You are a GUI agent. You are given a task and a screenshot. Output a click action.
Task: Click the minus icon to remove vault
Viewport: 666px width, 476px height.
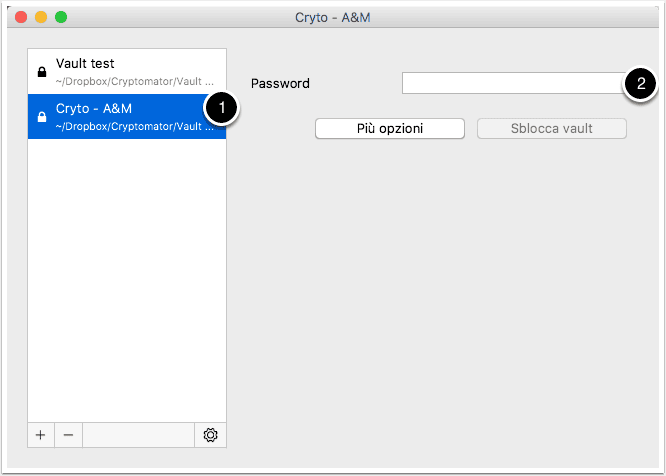click(68, 435)
